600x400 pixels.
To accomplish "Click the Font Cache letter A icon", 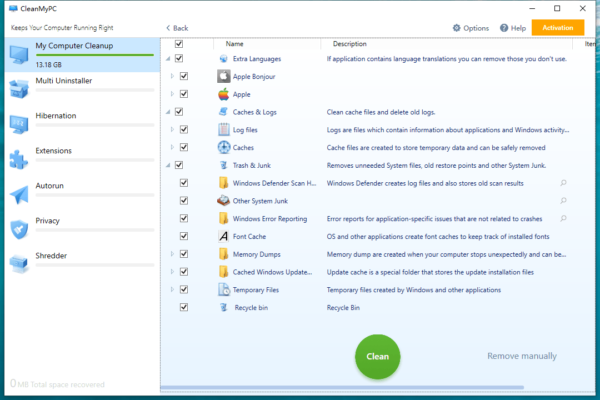I will [224, 236].
